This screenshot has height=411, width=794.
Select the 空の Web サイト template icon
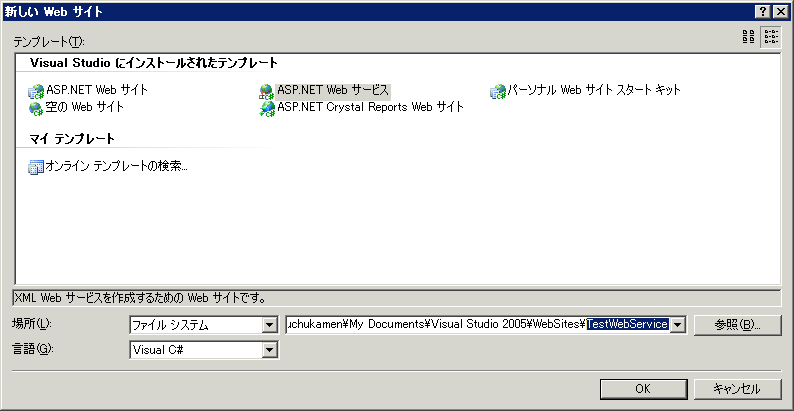pyautogui.click(x=36, y=108)
